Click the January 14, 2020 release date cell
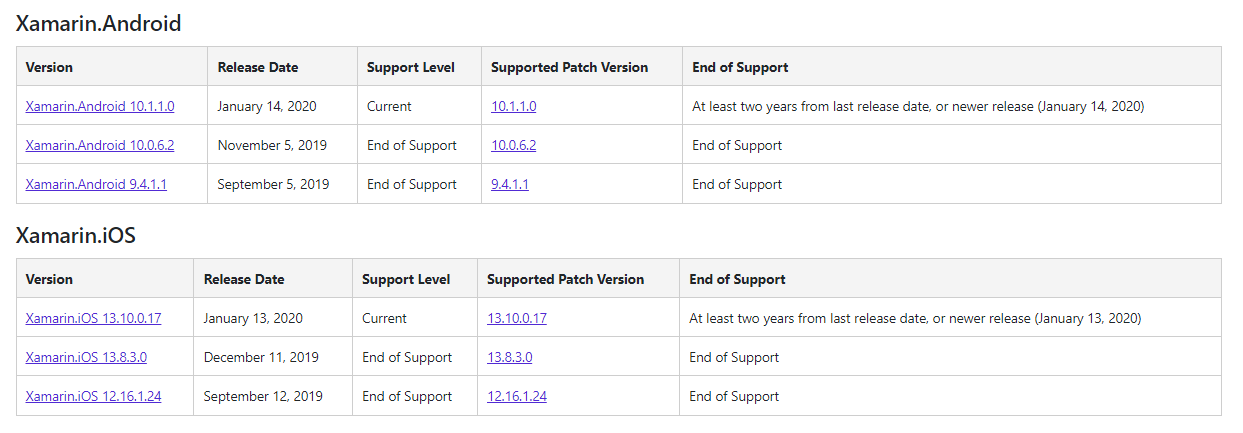 point(265,106)
